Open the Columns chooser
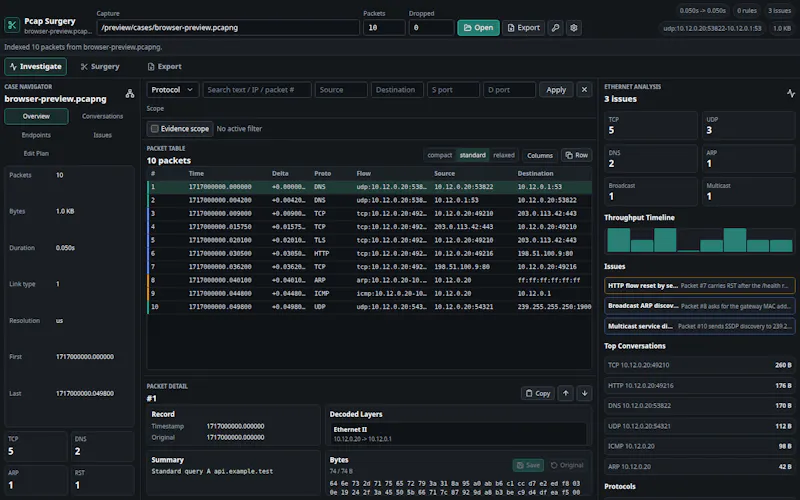 point(540,155)
